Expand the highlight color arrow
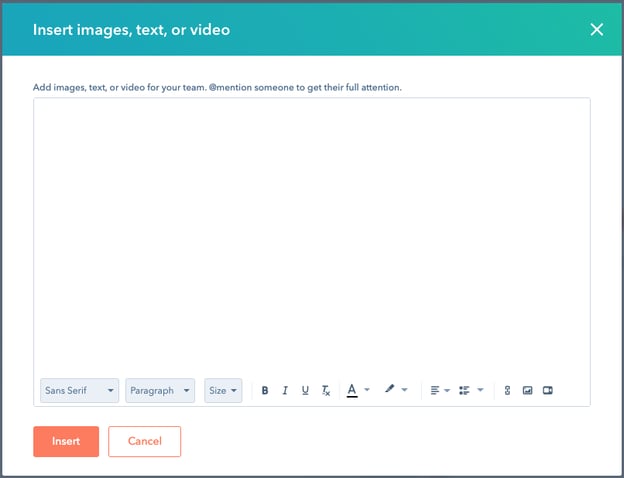This screenshot has width=624, height=478. click(404, 390)
